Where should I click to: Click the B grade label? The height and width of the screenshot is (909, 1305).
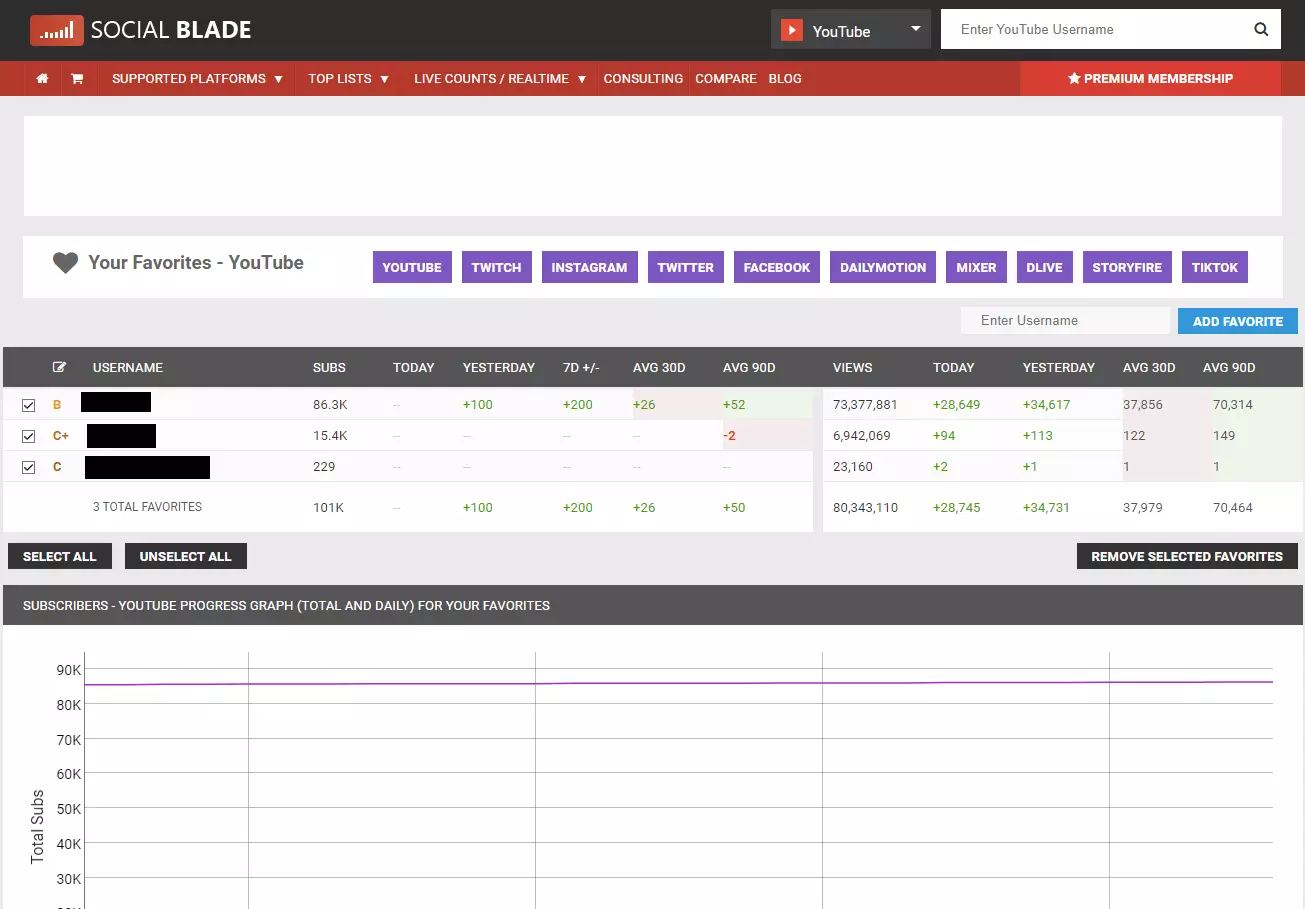[x=57, y=405]
